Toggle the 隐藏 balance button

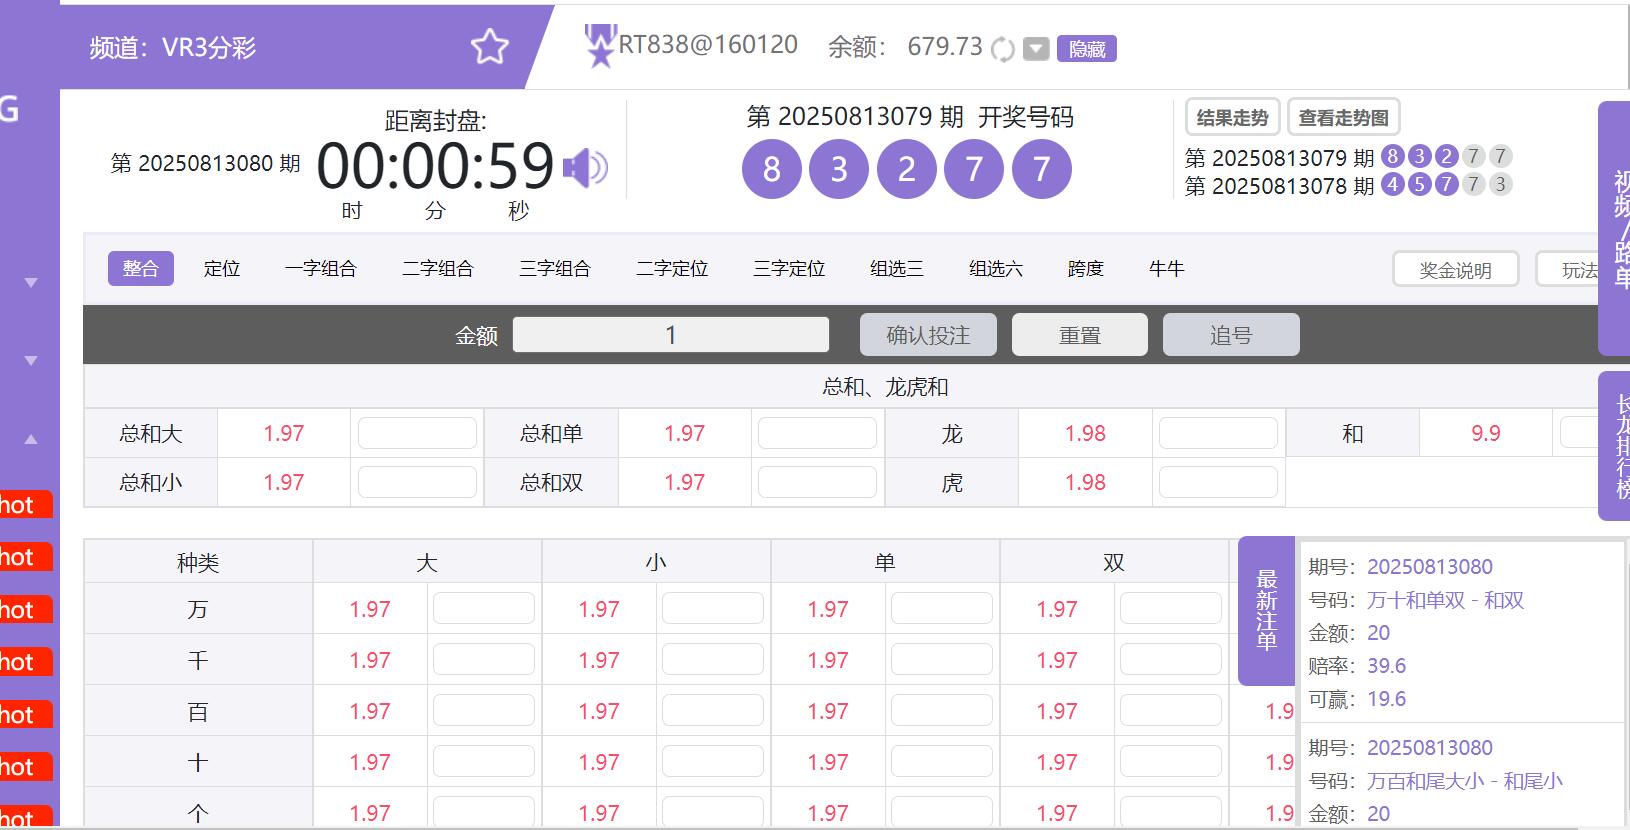point(1086,49)
